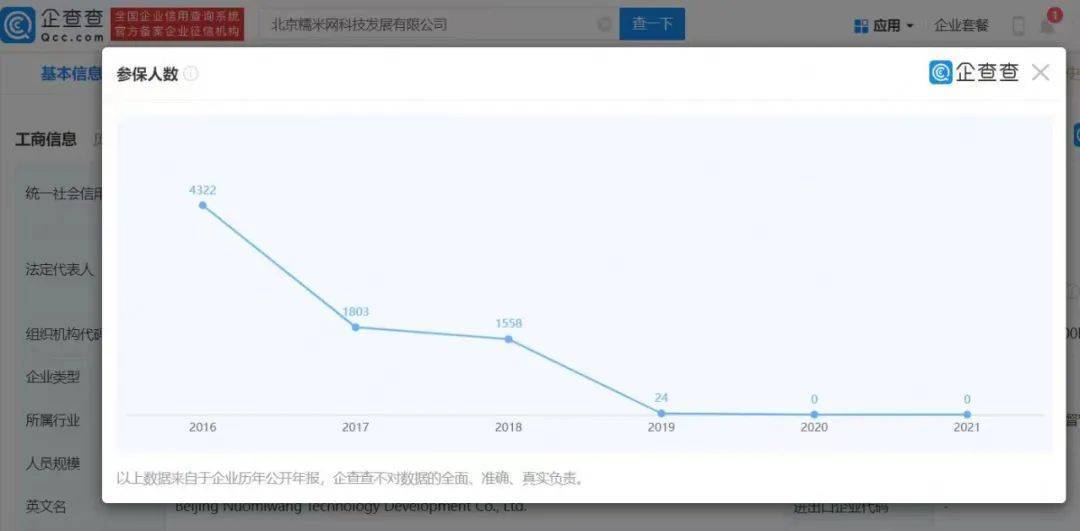Click the 2021 data point 0
The width and height of the screenshot is (1080, 531).
pyautogui.click(x=967, y=415)
